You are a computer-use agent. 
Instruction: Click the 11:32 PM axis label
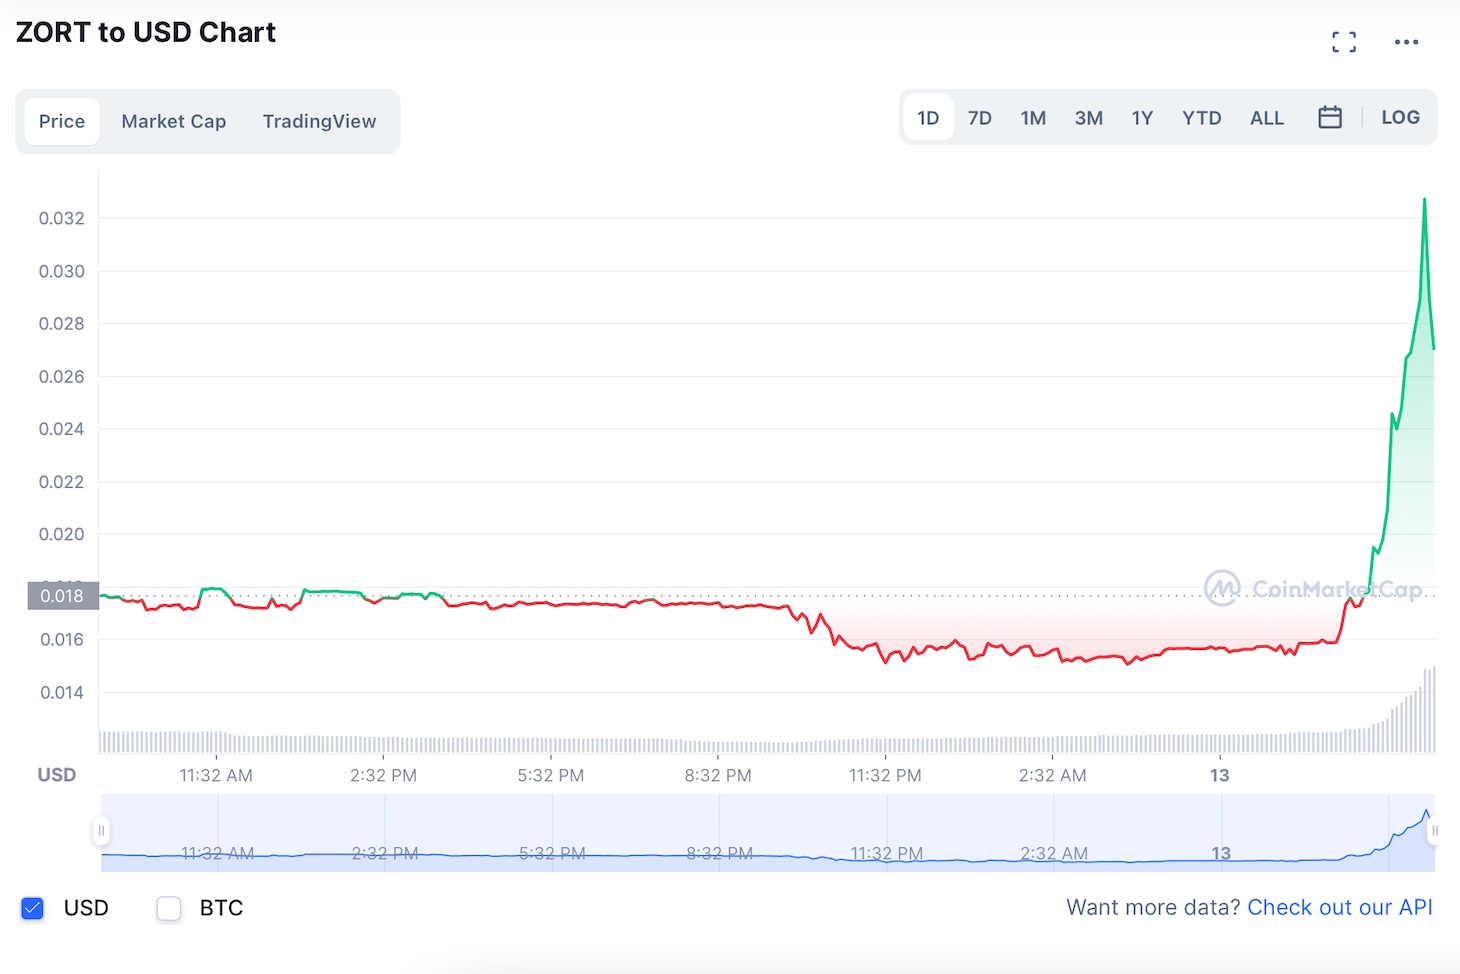click(x=885, y=775)
